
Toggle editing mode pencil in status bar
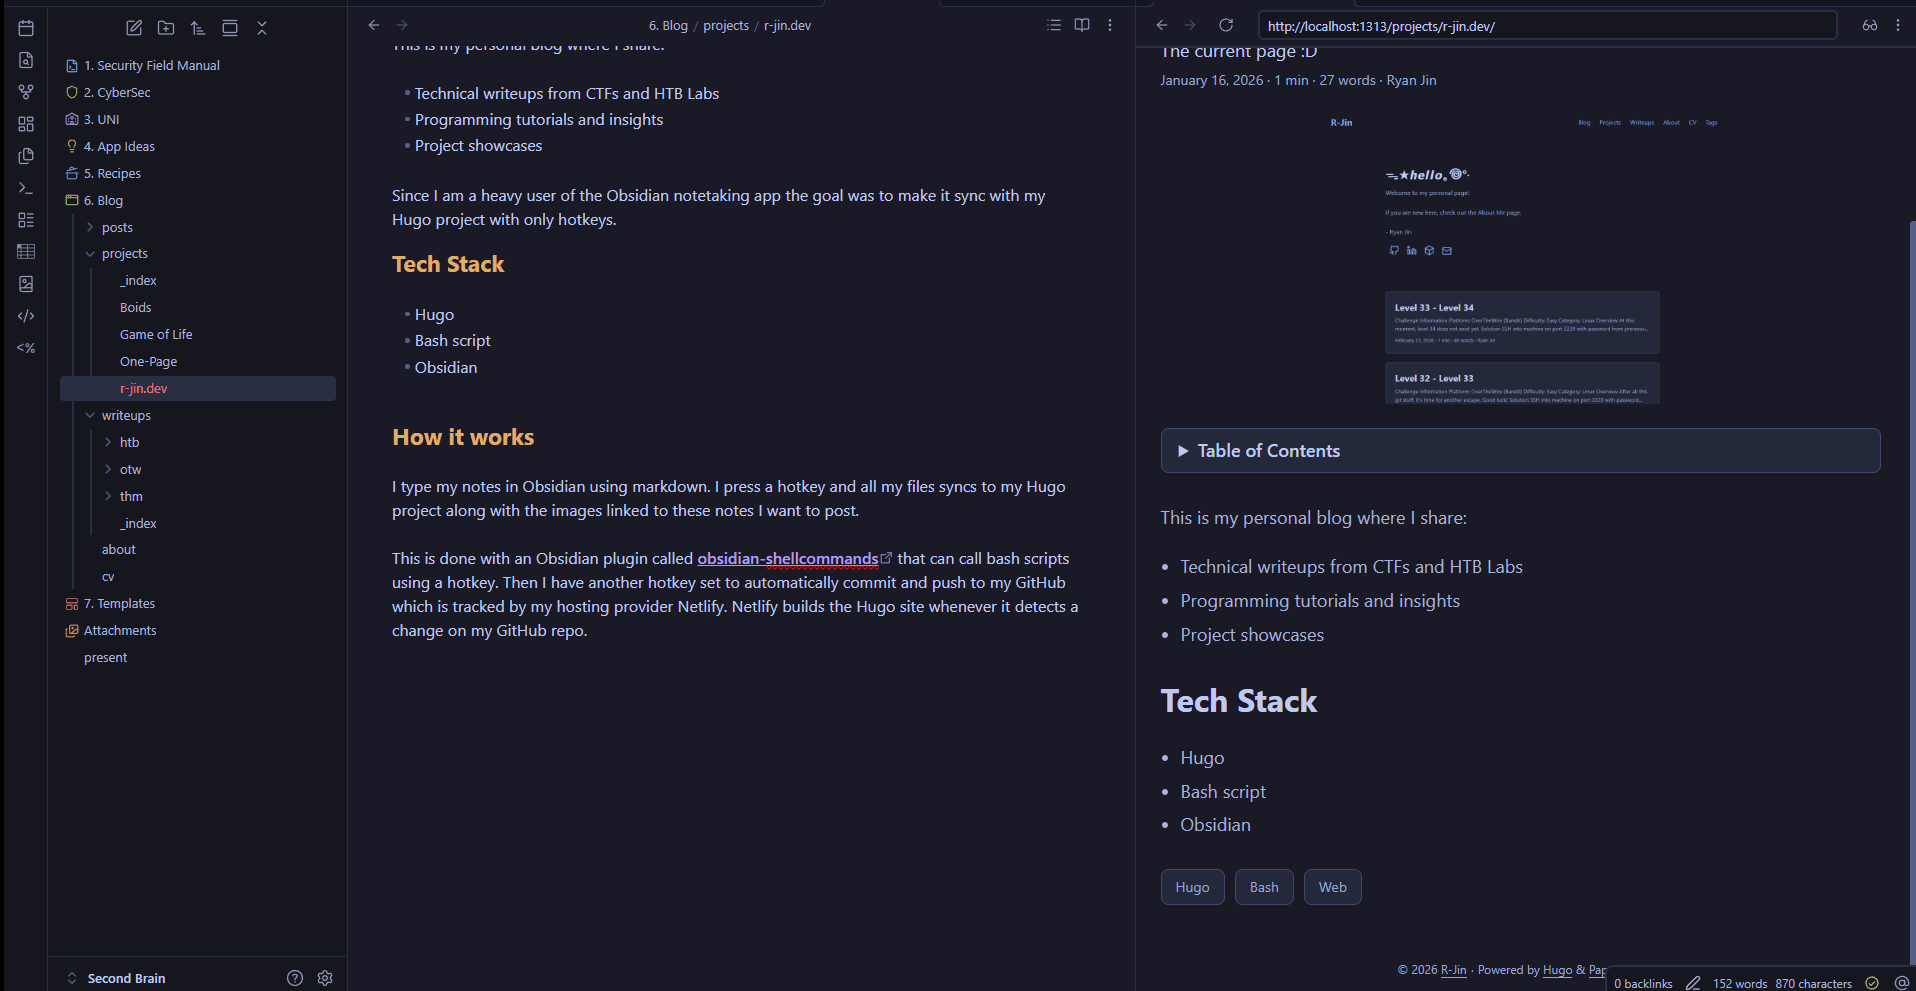1693,983
